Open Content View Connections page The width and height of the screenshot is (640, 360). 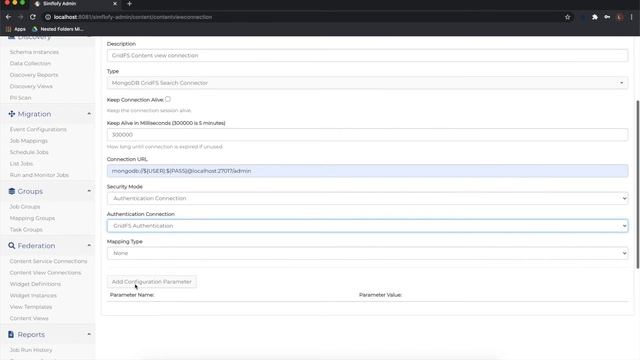tap(45, 272)
